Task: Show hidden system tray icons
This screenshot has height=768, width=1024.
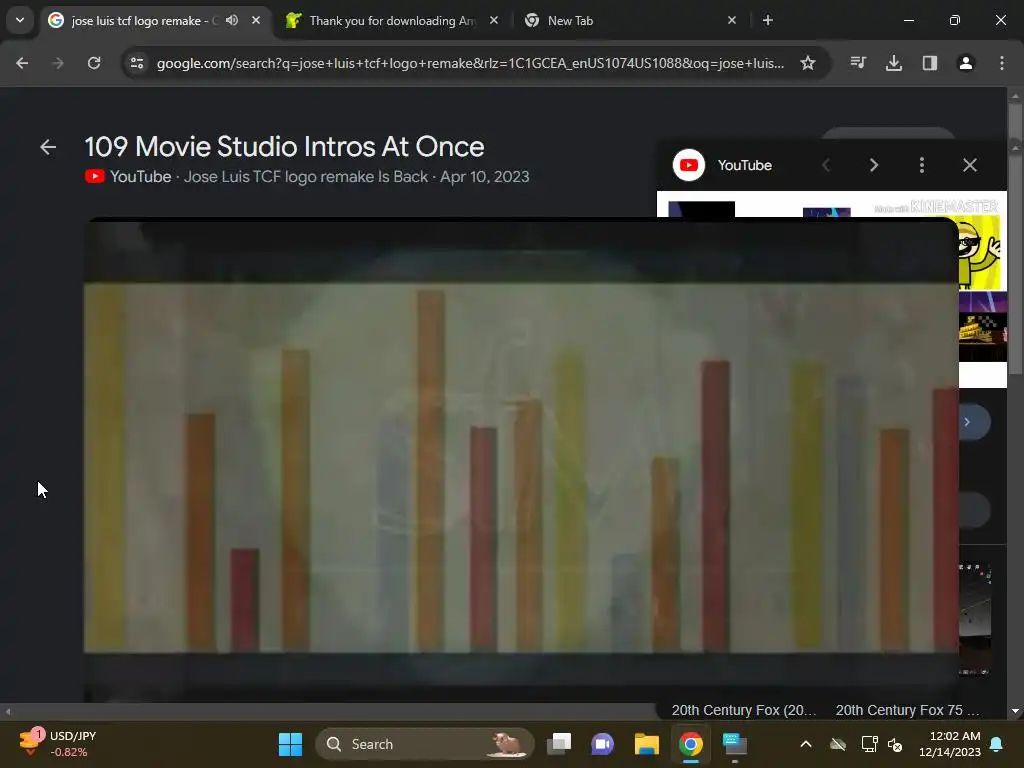Action: point(806,744)
